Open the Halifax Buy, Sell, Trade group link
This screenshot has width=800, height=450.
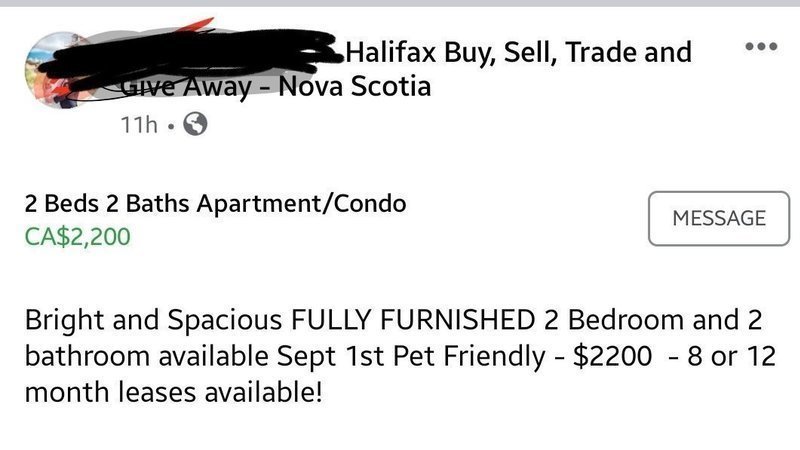pyautogui.click(x=518, y=52)
